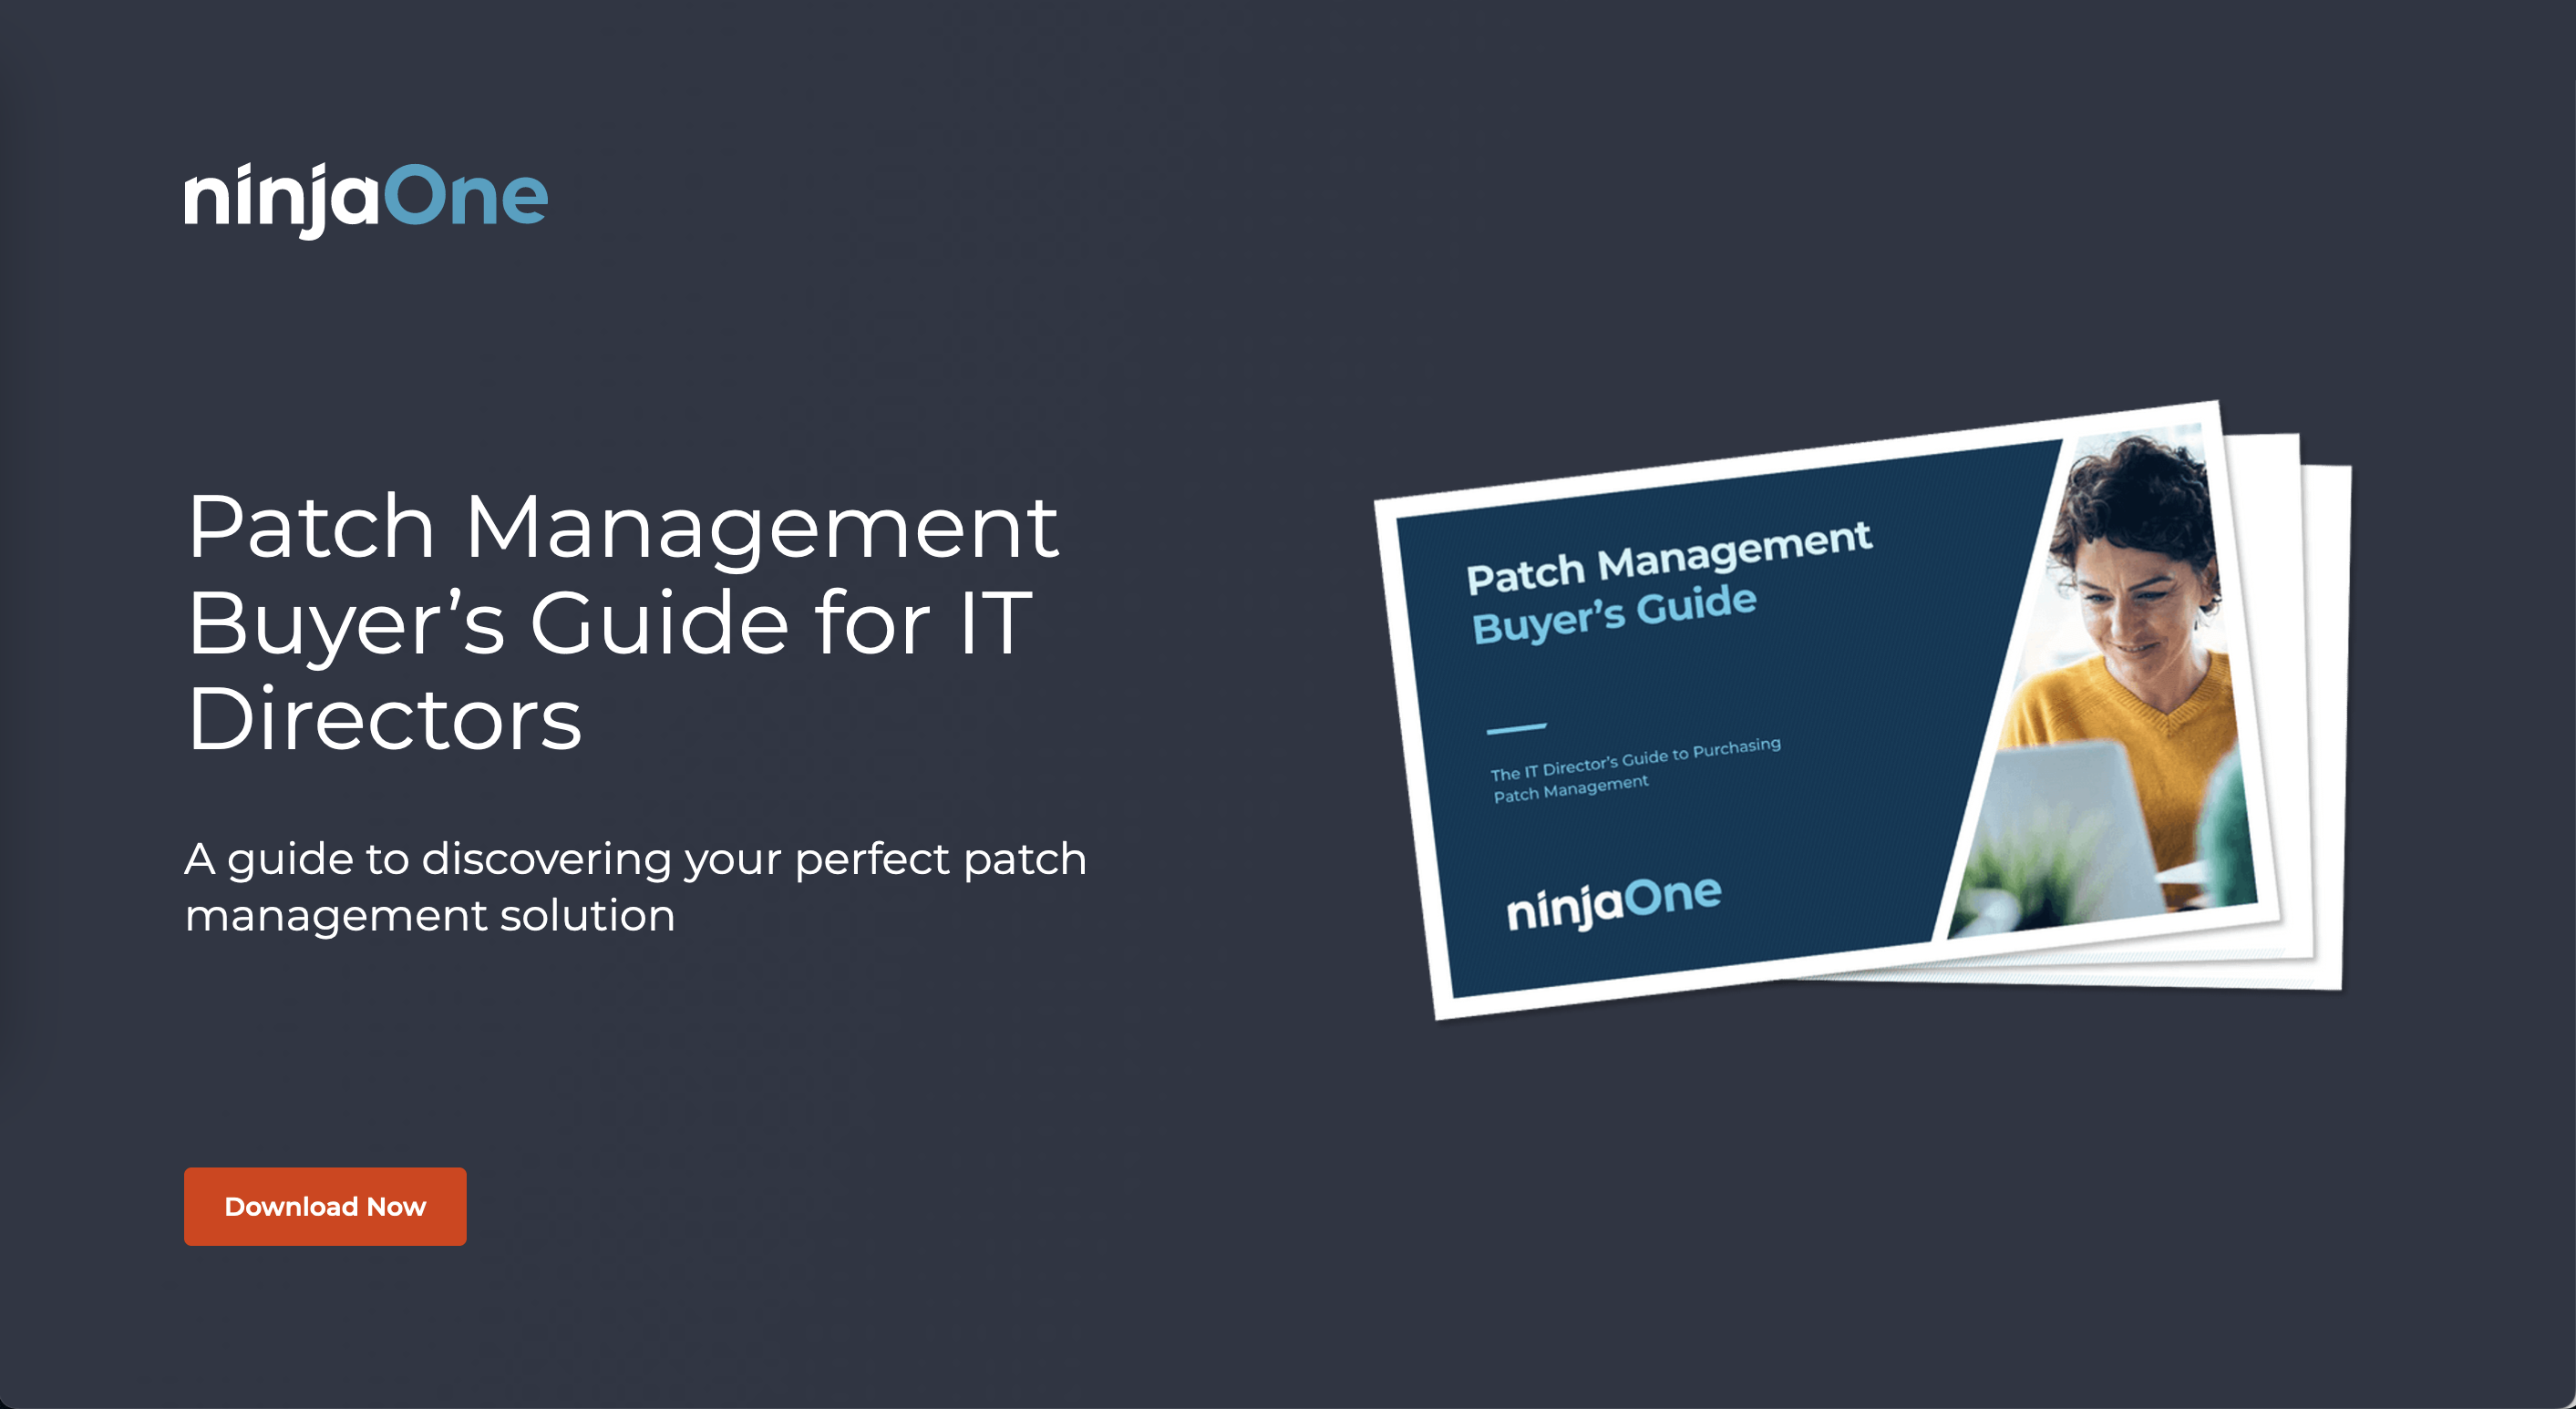Click 'The IT Director's Guide to Purchasing' caption
This screenshot has height=1409, width=2576.
(x=1635, y=759)
